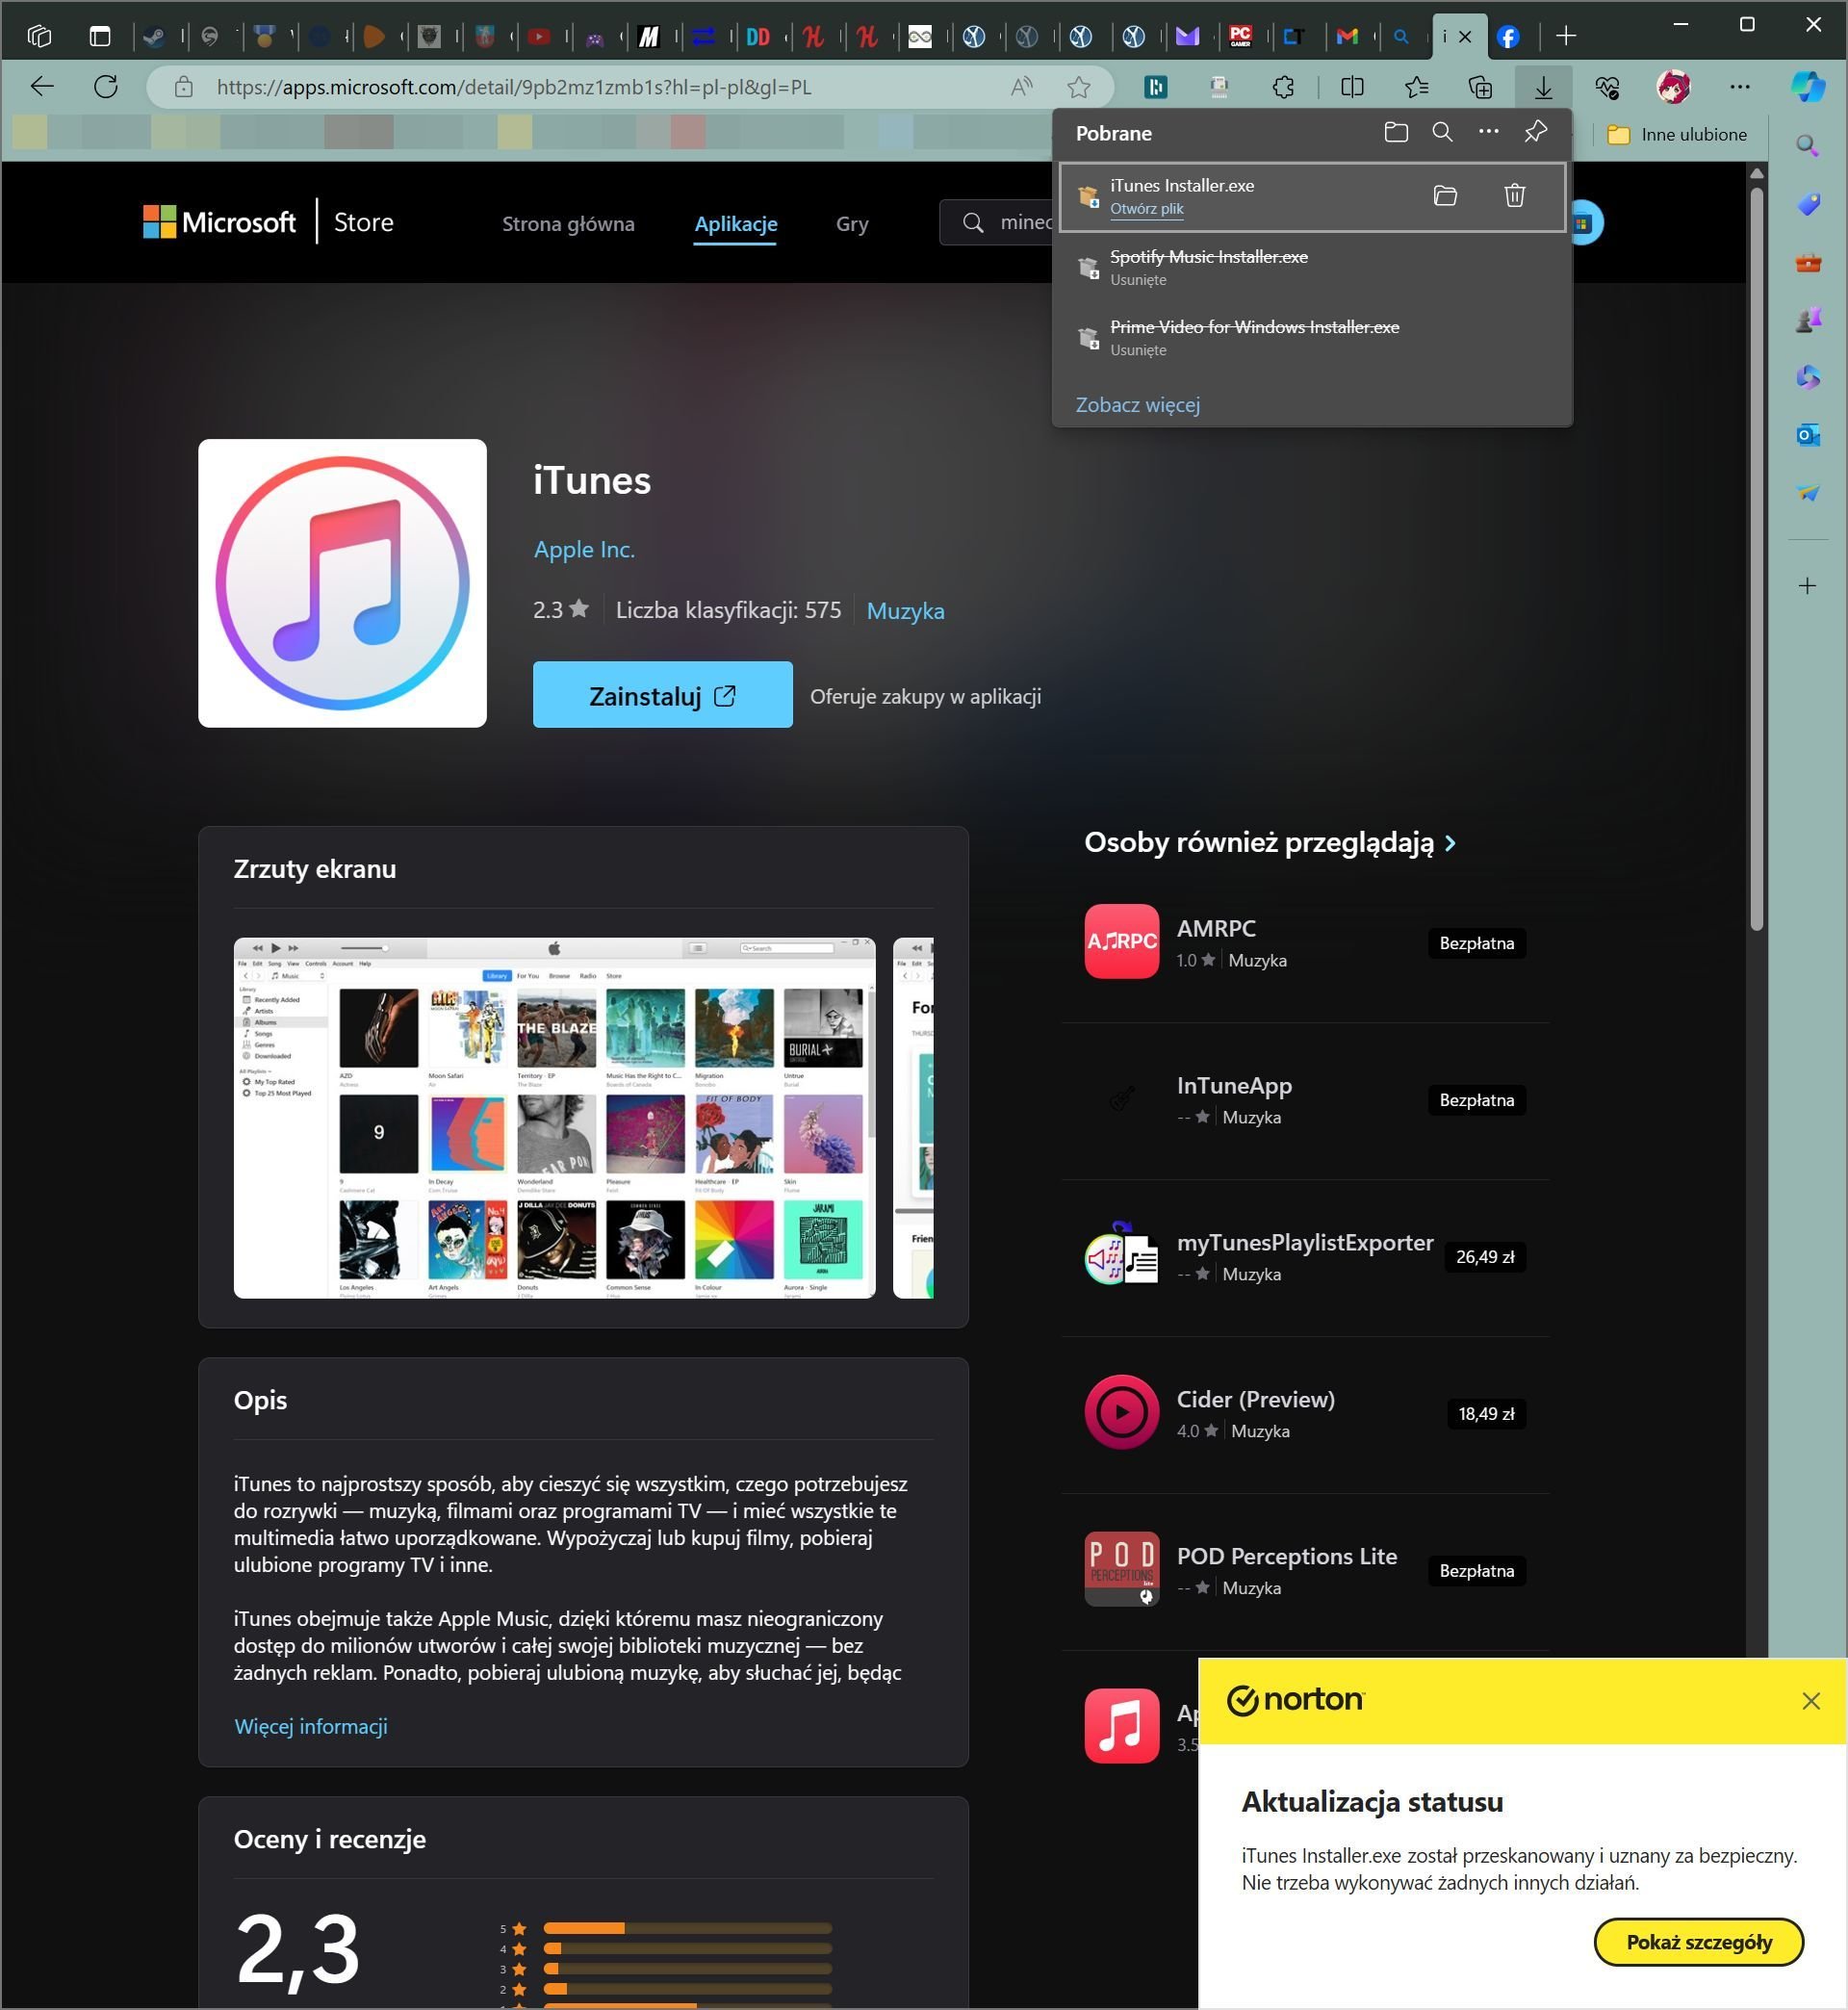
Task: Open the tab actions menu icon
Action: click(100, 36)
